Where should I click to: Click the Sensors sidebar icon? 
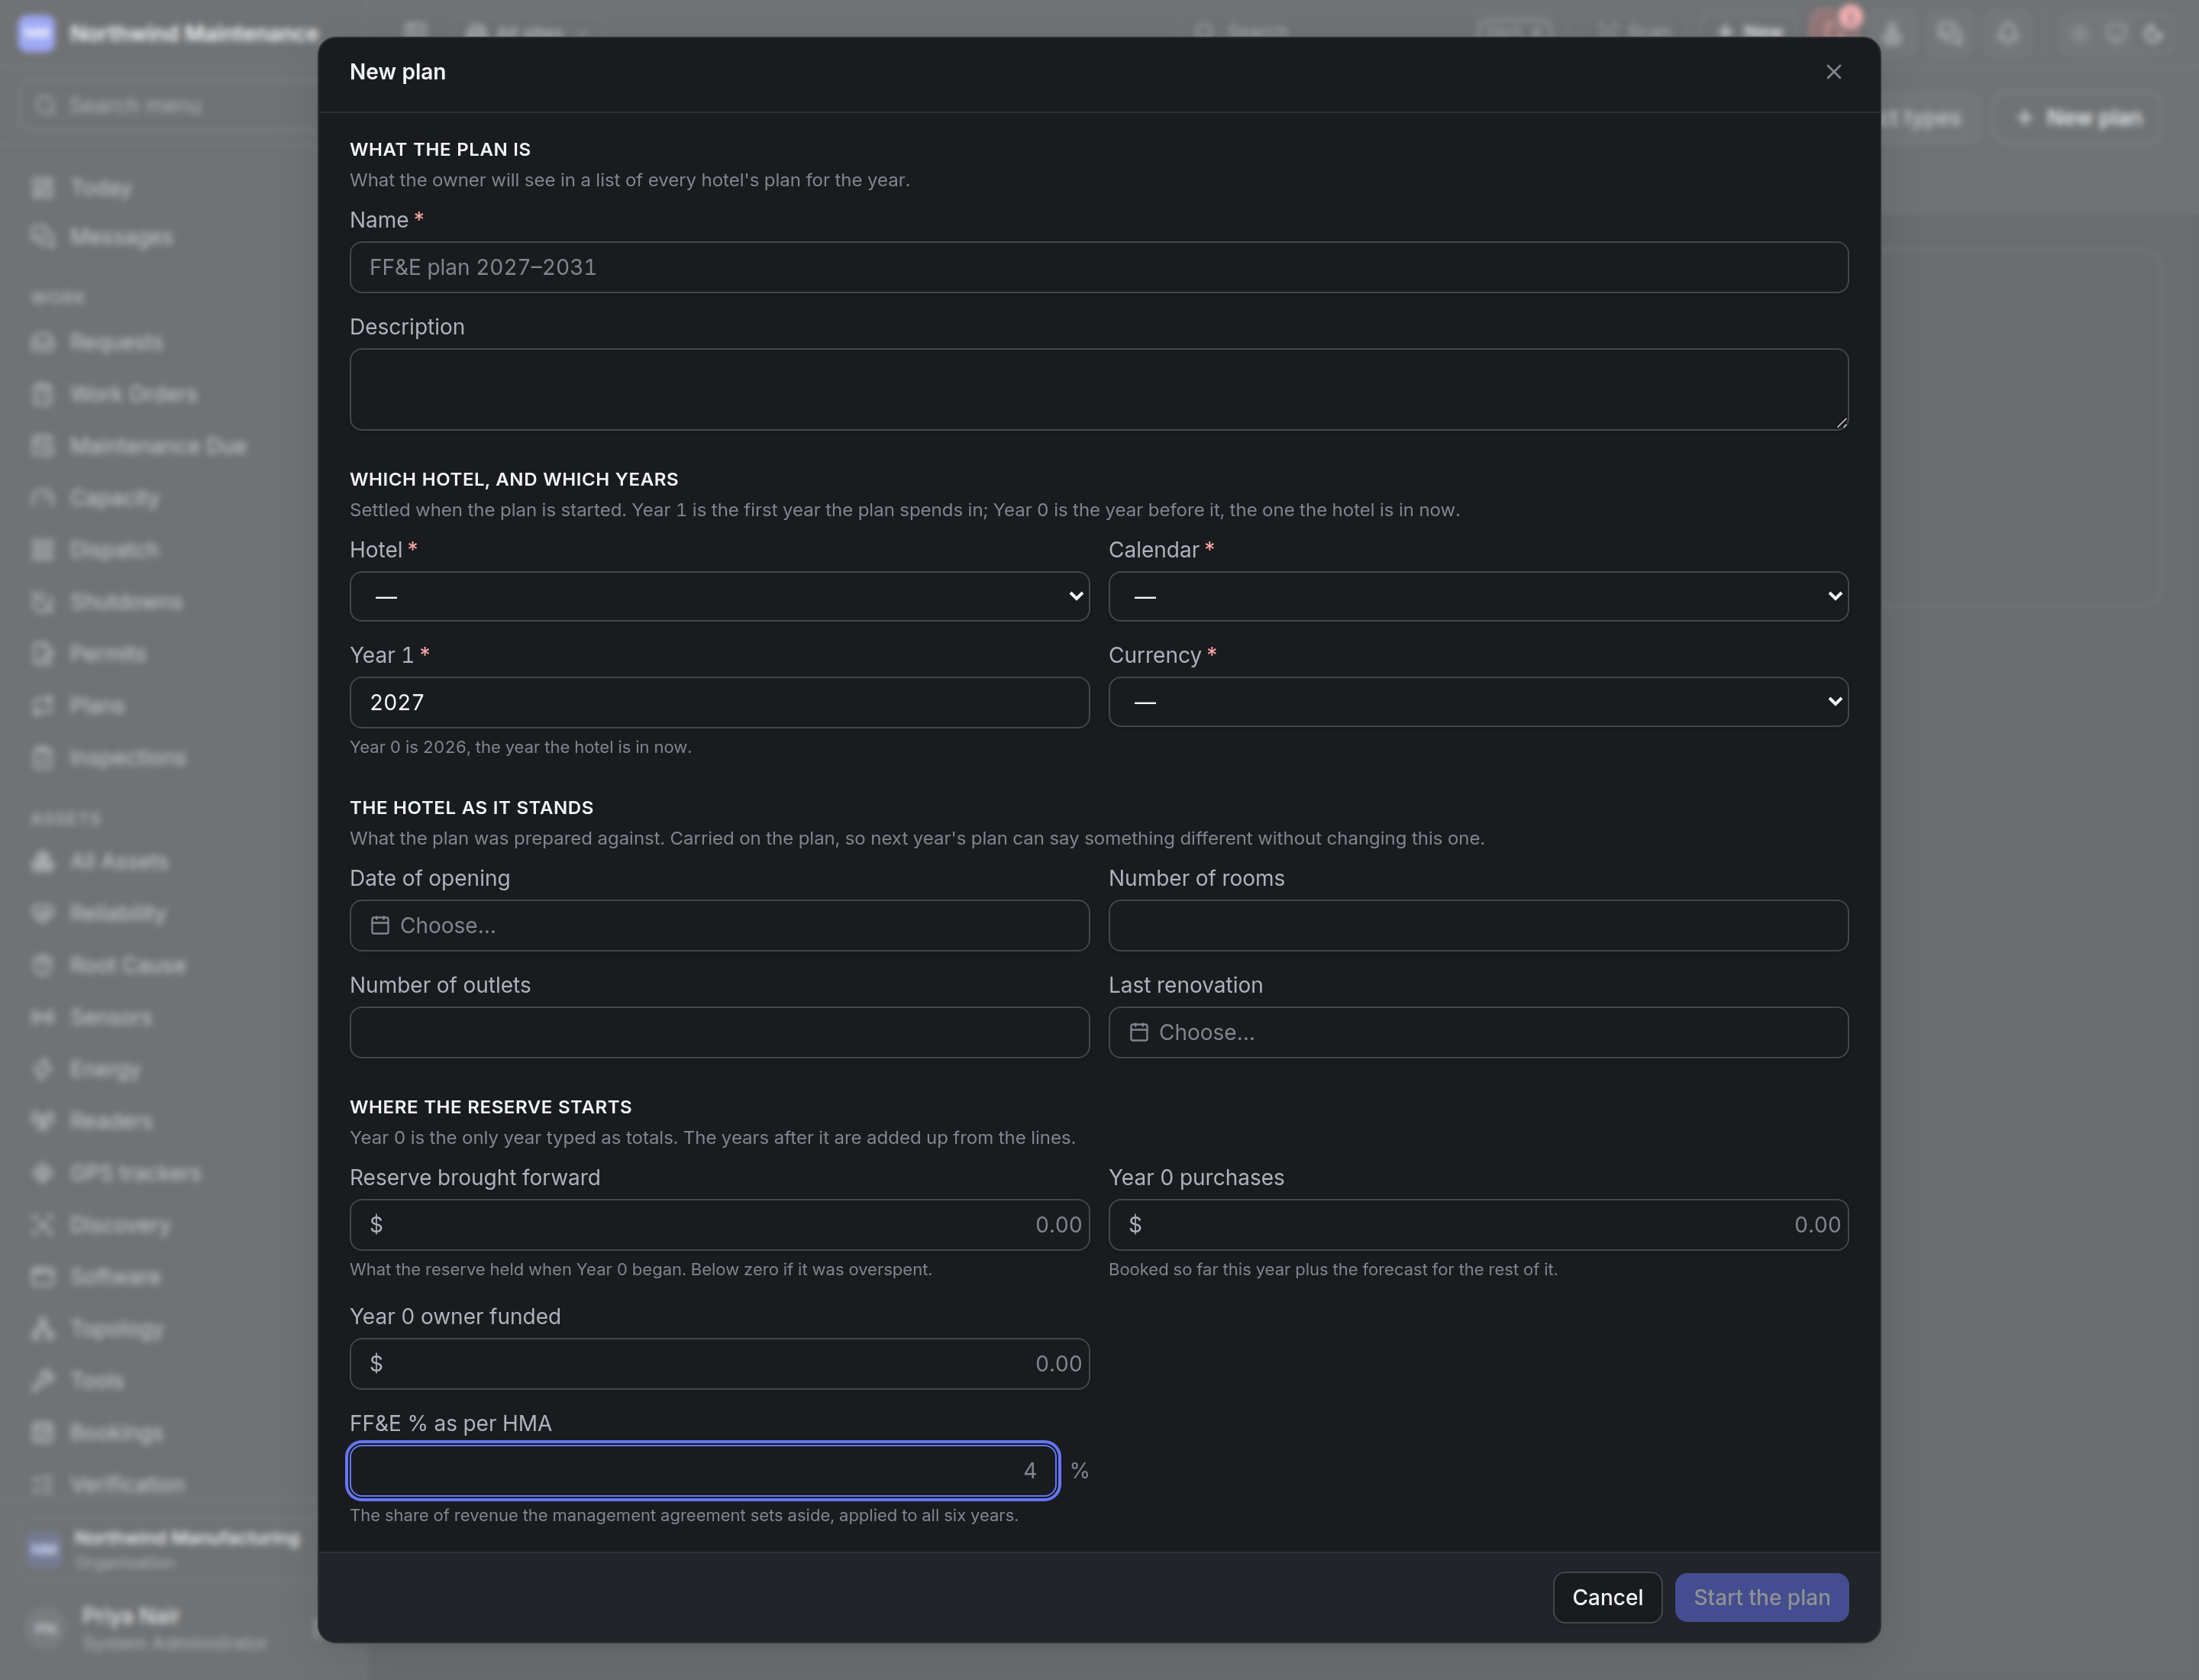[x=42, y=1017]
